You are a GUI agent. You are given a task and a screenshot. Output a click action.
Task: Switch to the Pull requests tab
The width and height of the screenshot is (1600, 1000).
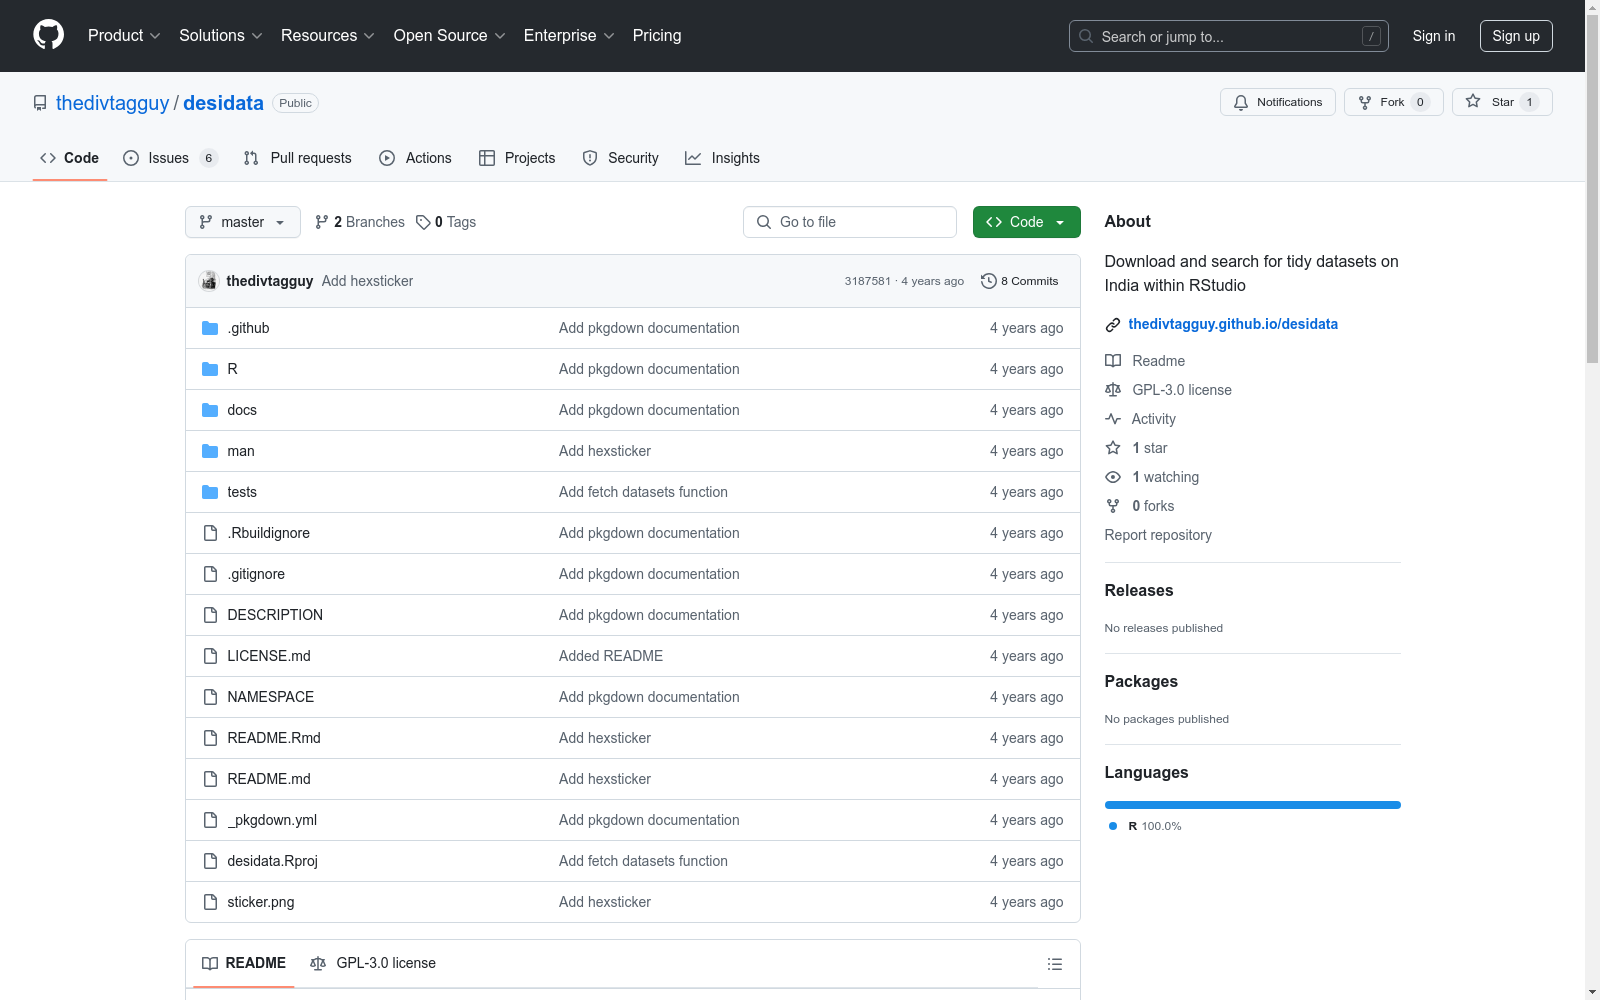pos(298,158)
